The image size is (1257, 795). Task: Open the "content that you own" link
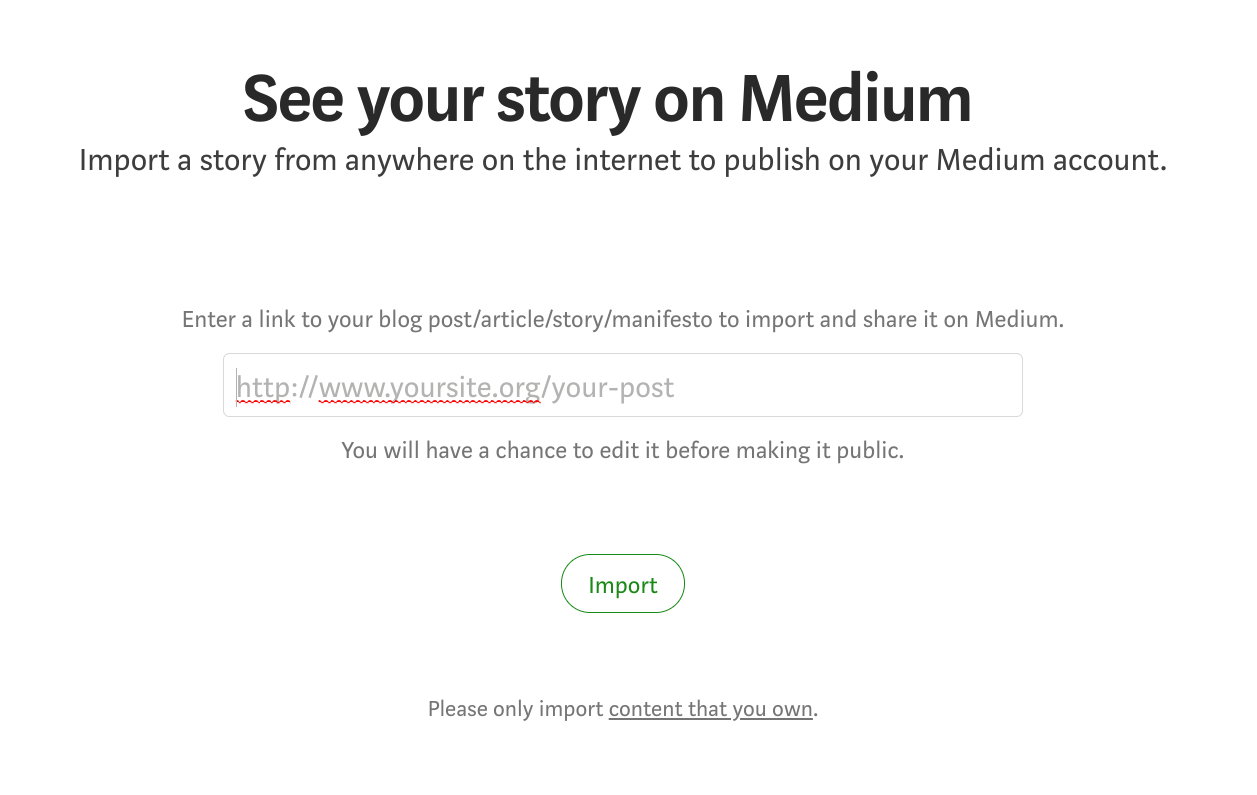710,709
